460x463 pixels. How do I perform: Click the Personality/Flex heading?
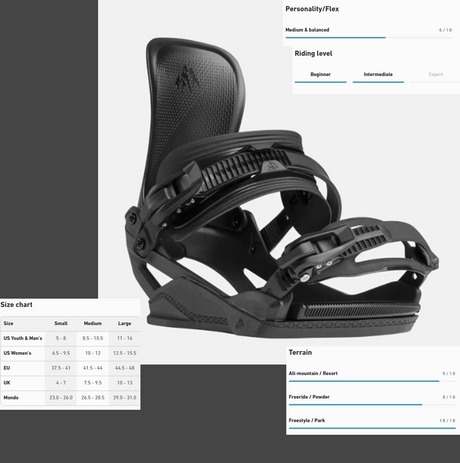click(x=312, y=9)
